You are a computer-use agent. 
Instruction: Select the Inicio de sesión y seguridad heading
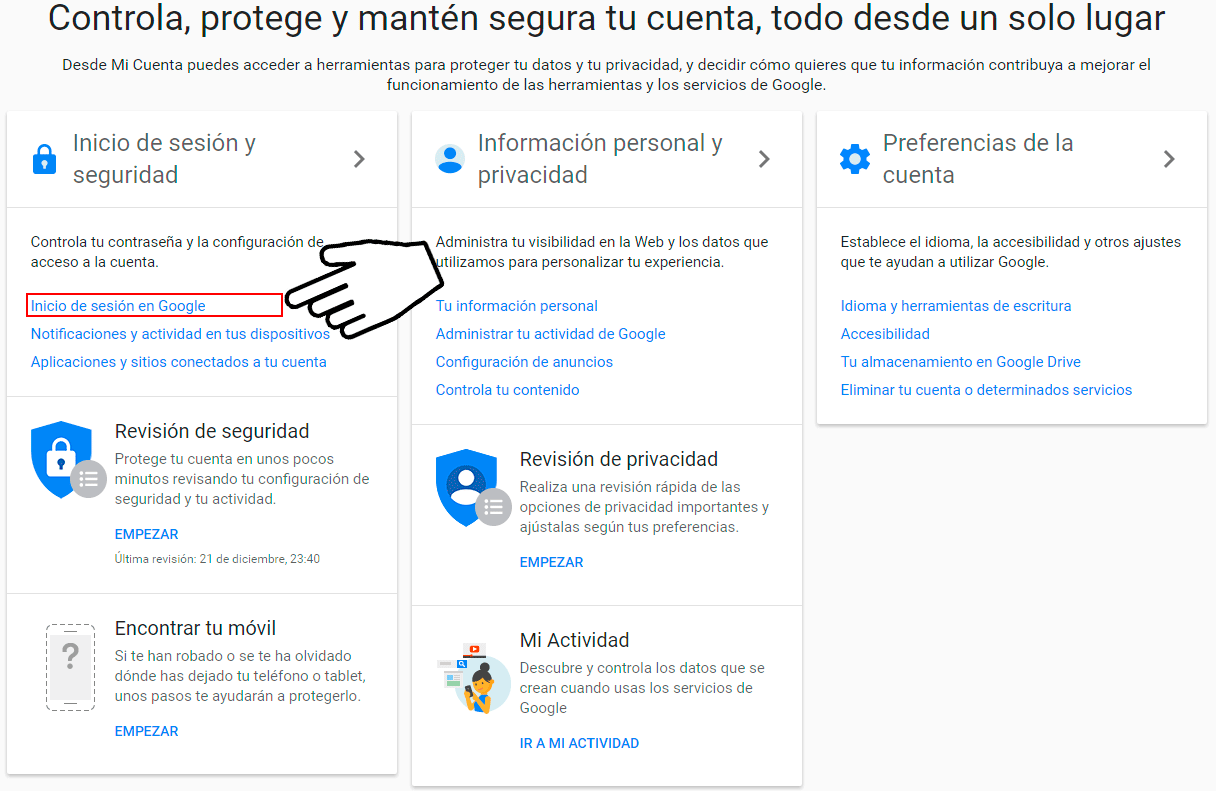tap(164, 159)
